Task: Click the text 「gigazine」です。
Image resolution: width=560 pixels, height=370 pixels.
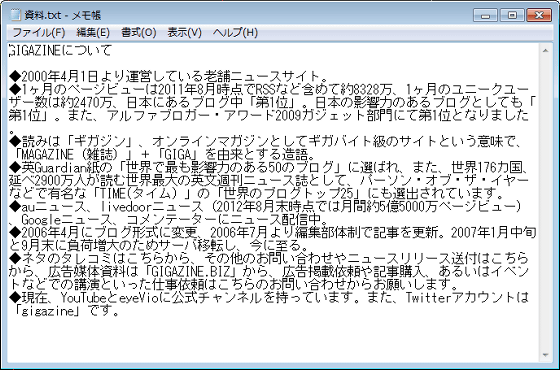Action: (x=67, y=310)
